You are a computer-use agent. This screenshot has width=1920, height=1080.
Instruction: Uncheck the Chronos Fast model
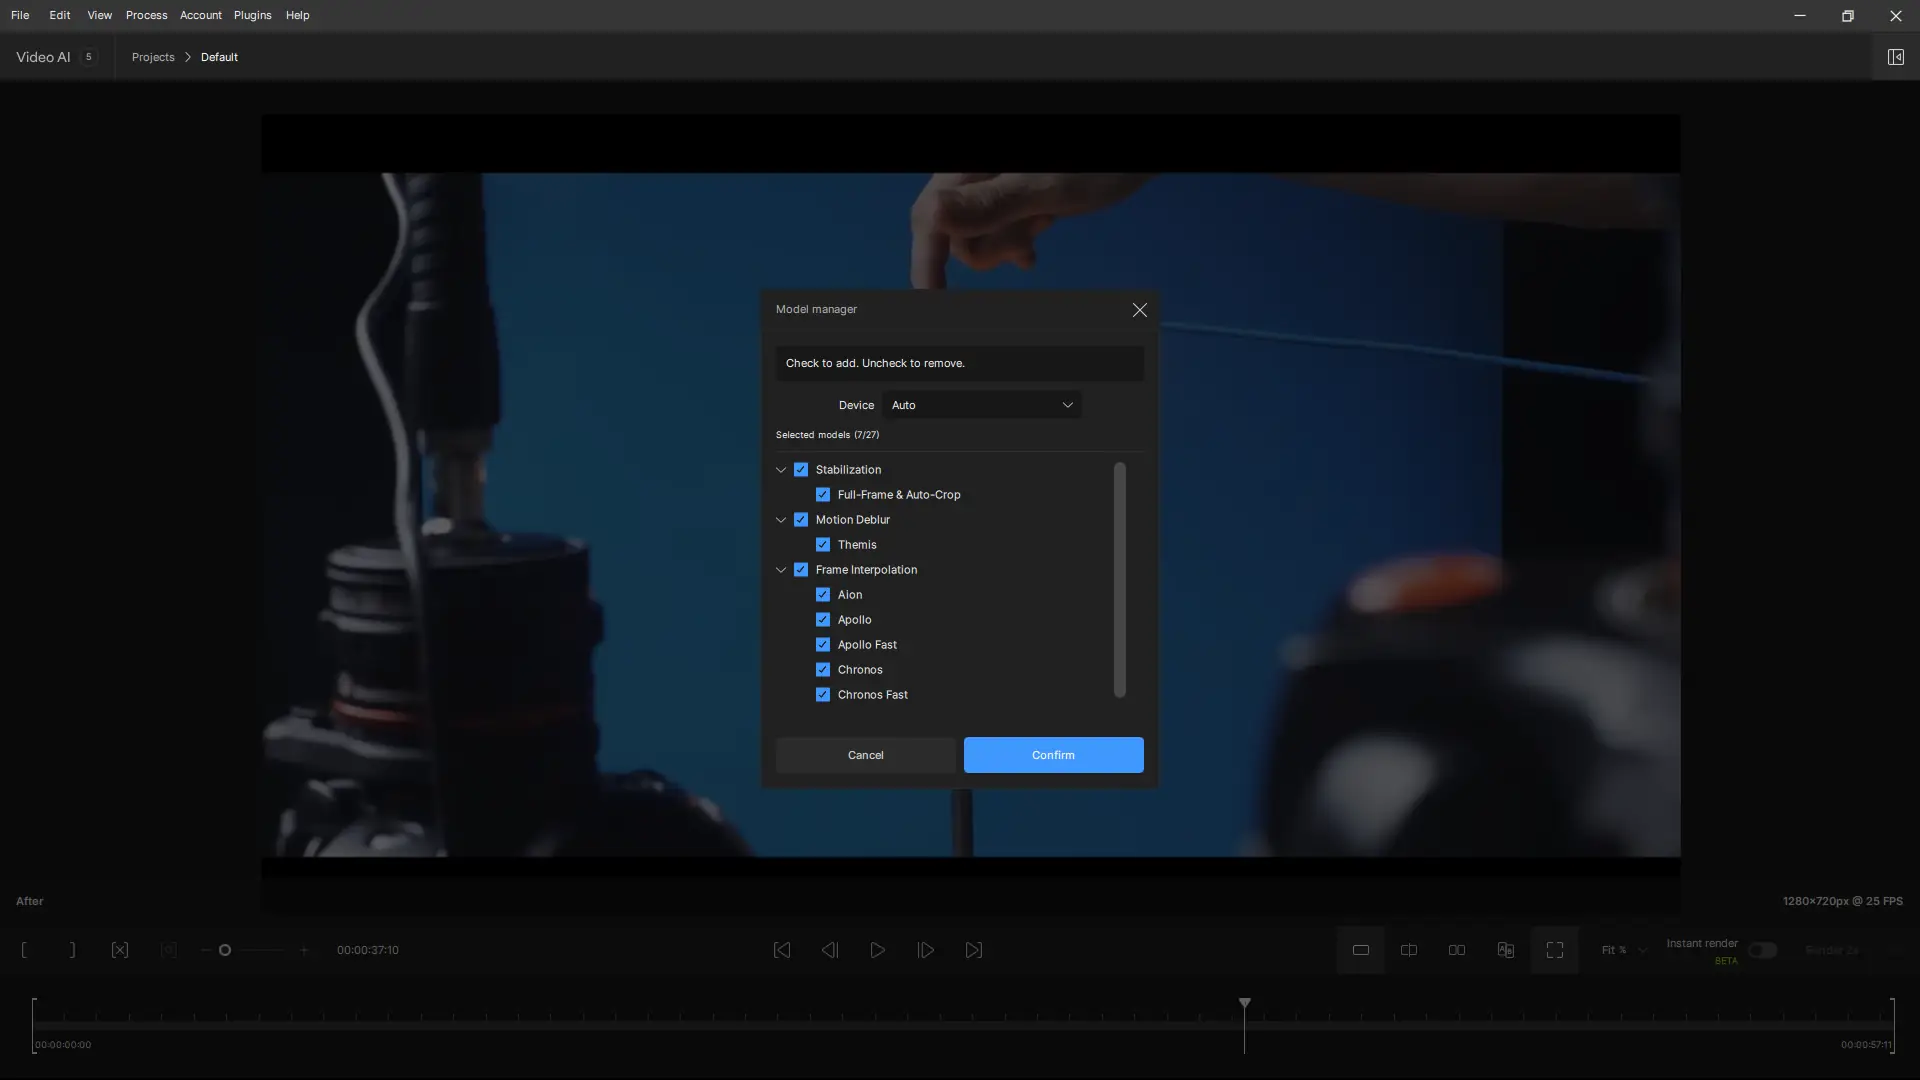pyautogui.click(x=823, y=695)
